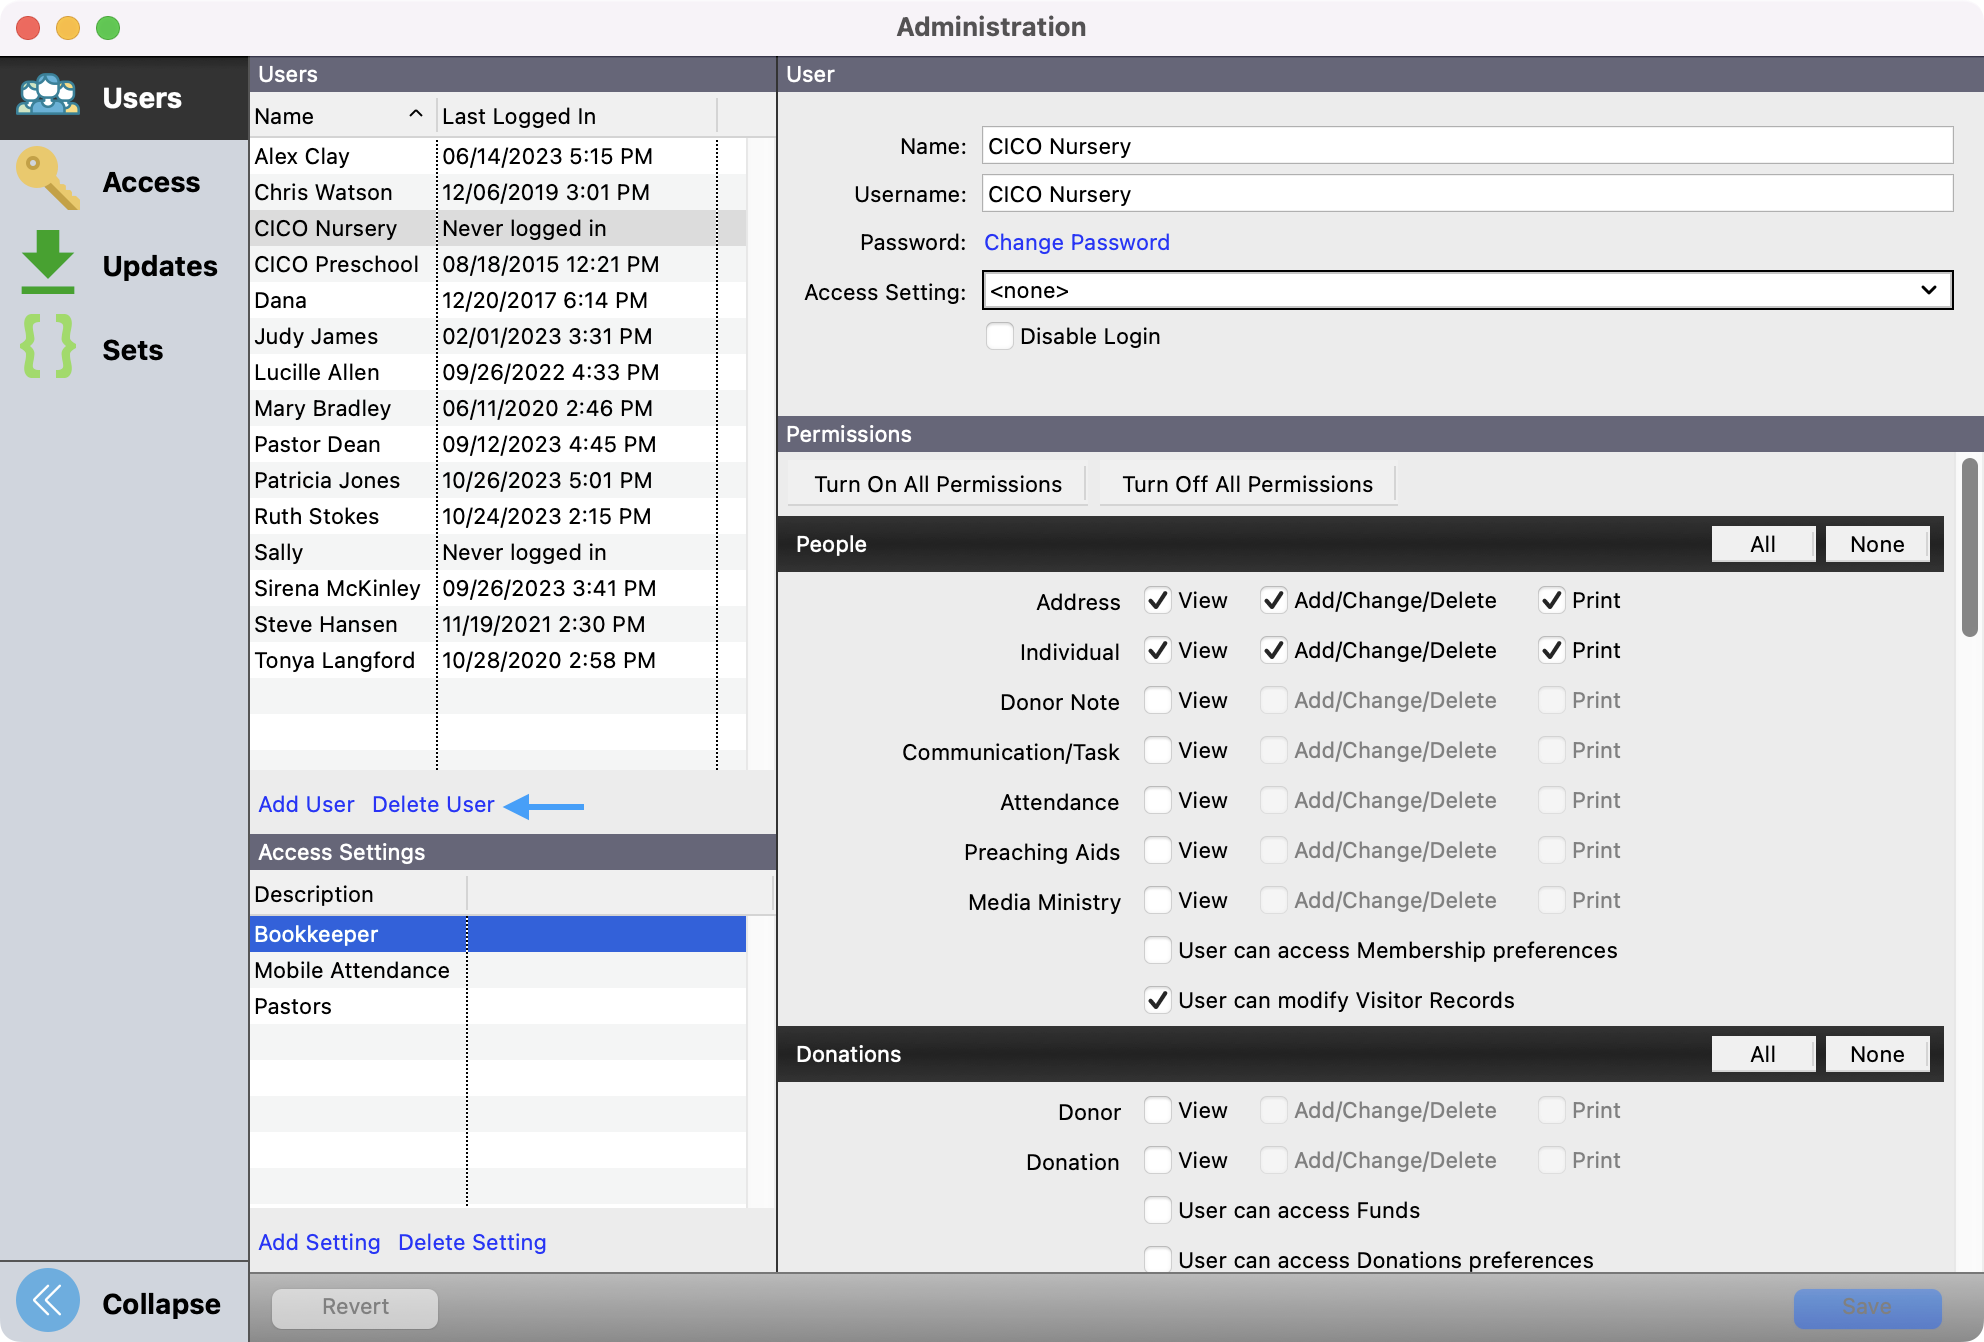The image size is (1984, 1342).
Task: Click the yellow minimize window button
Action: point(68,28)
